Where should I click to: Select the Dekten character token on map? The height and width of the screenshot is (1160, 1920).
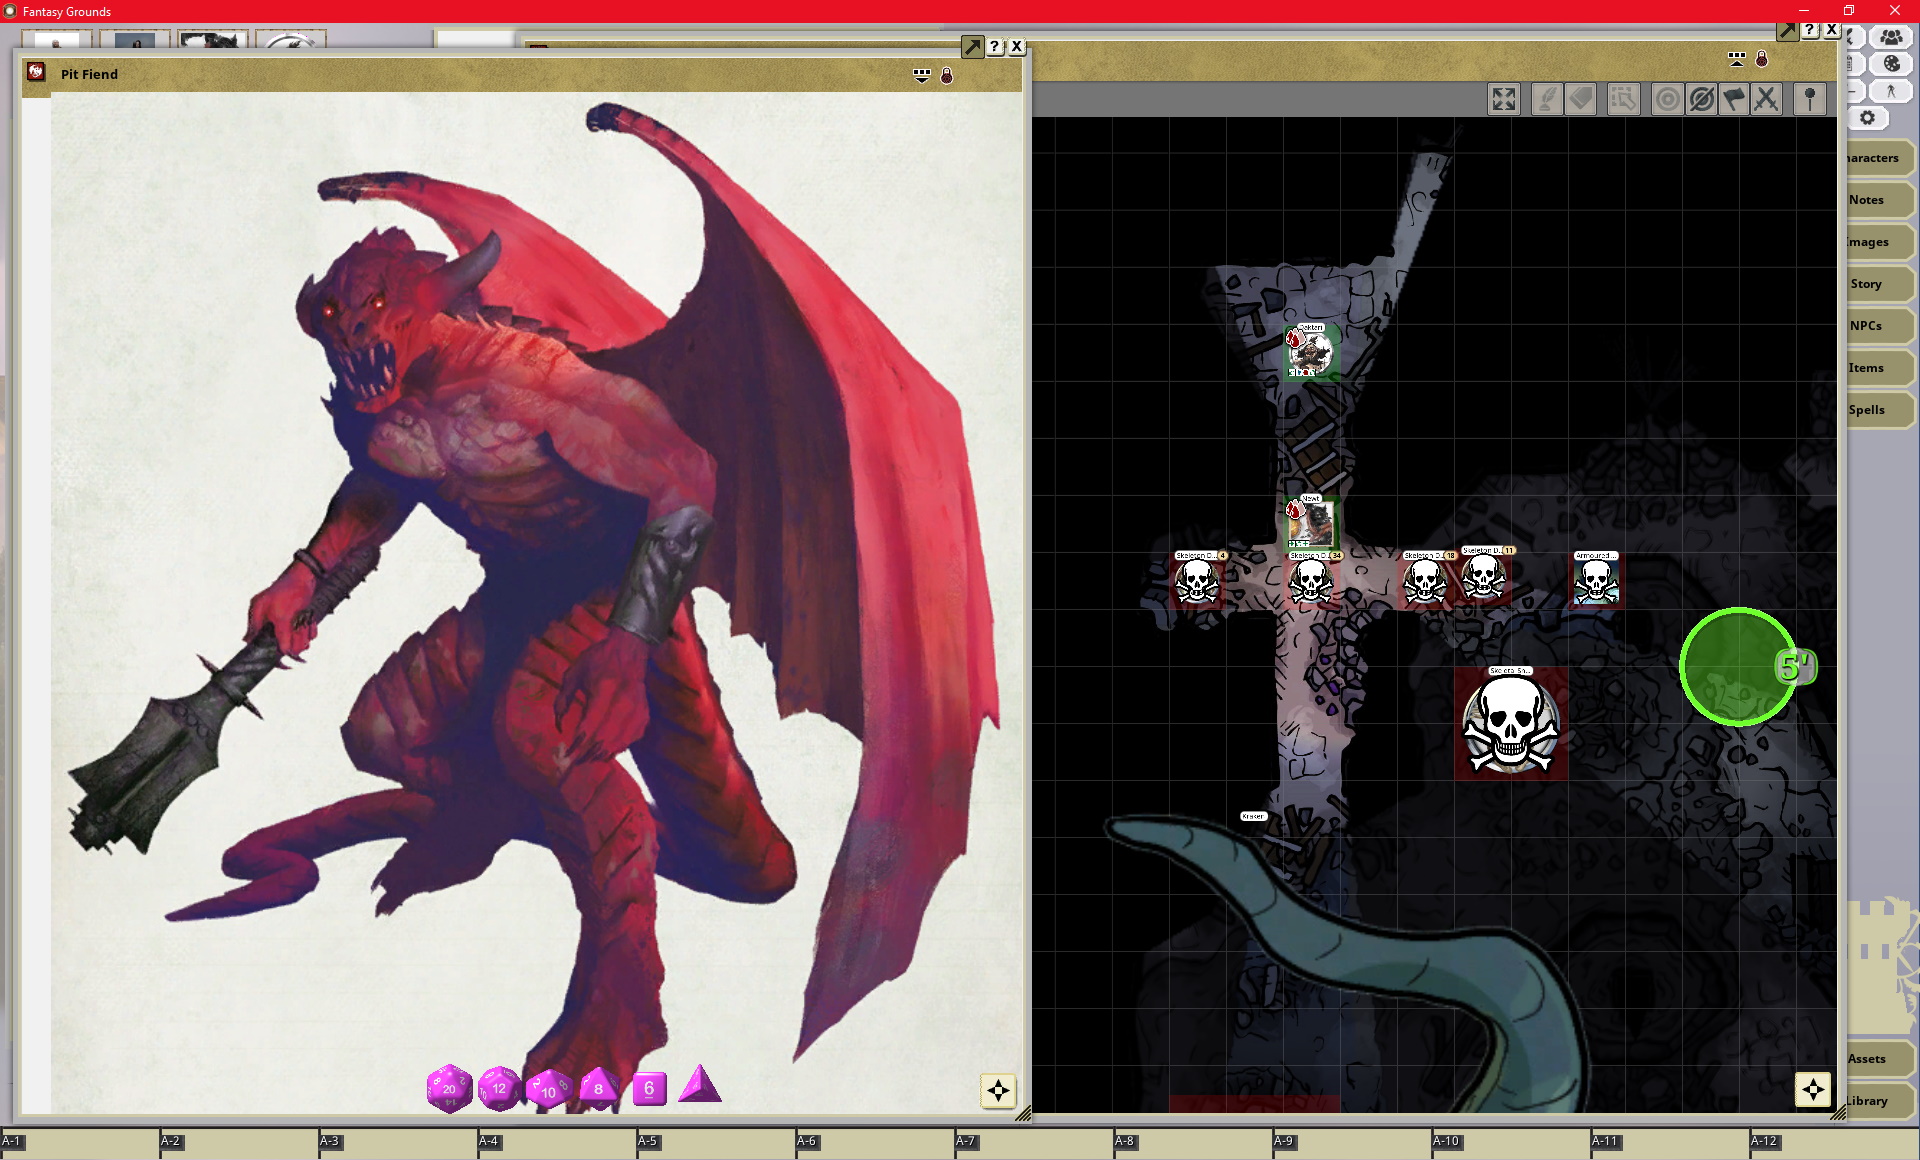(x=1311, y=352)
